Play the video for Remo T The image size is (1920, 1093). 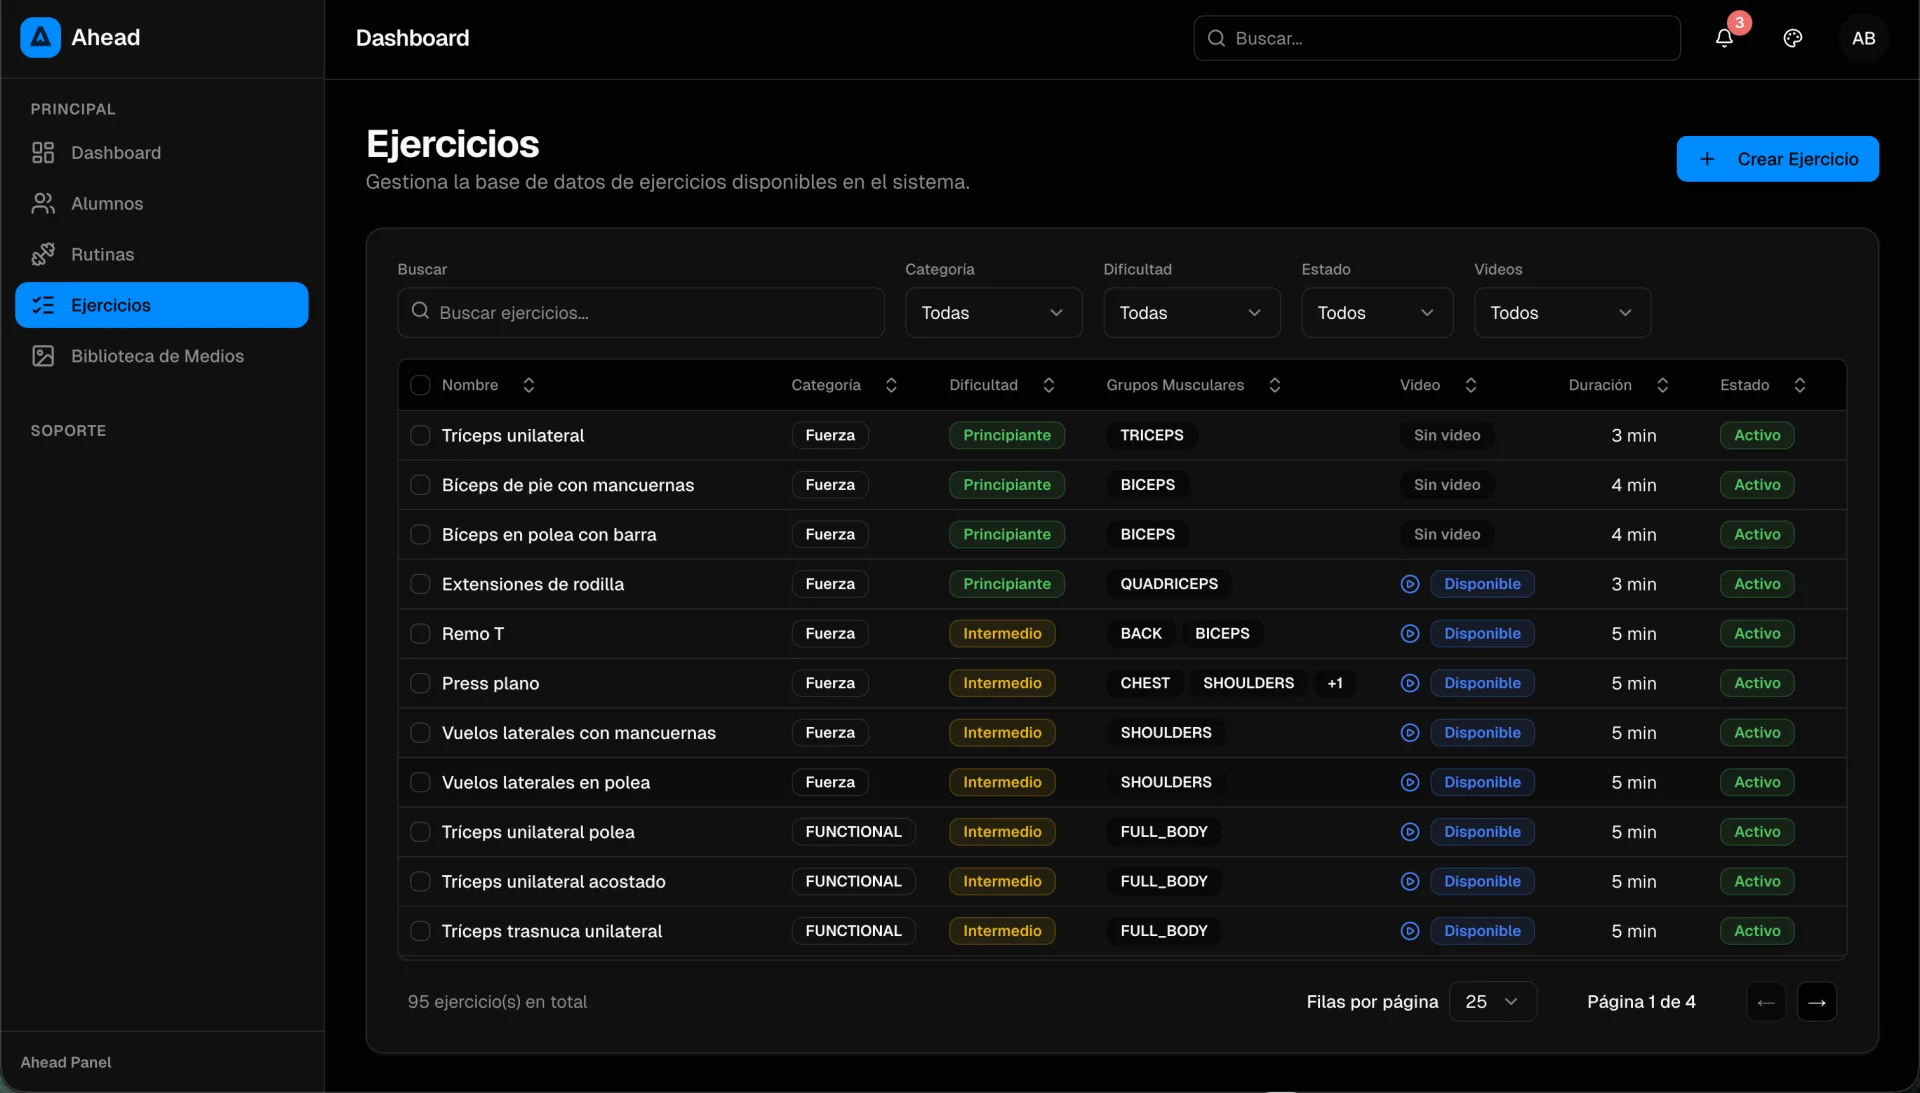click(1410, 634)
